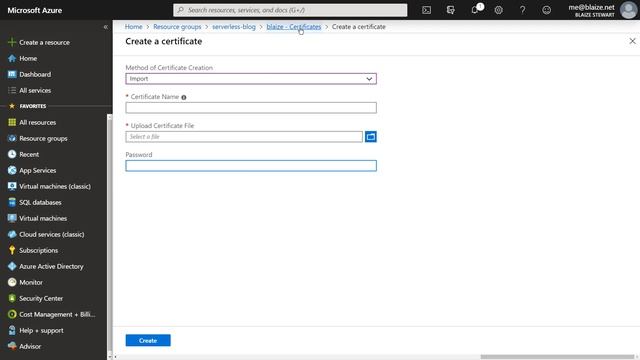Image resolution: width=640 pixels, height=360 pixels.
Task: Browse for certificate file with folder icon
Action: click(371, 137)
